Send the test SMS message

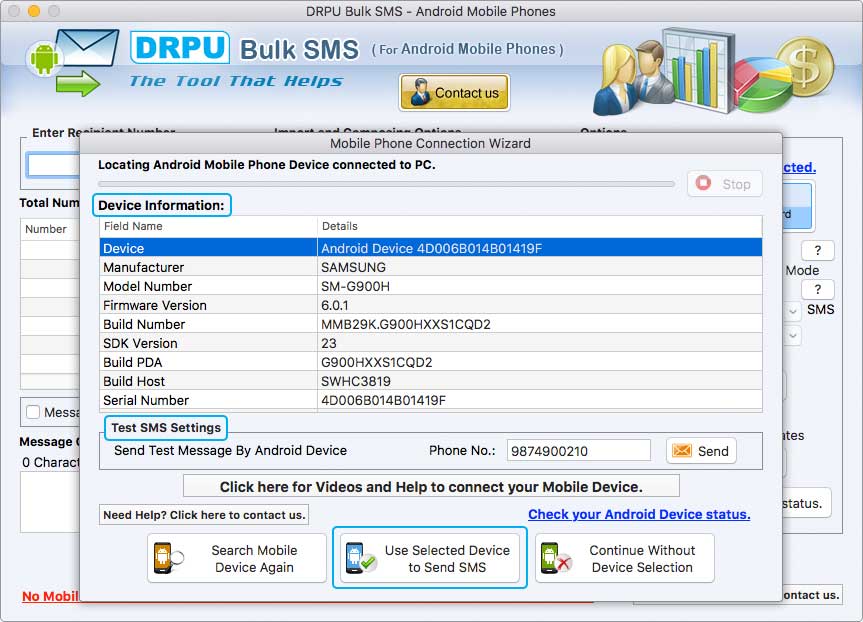point(701,451)
